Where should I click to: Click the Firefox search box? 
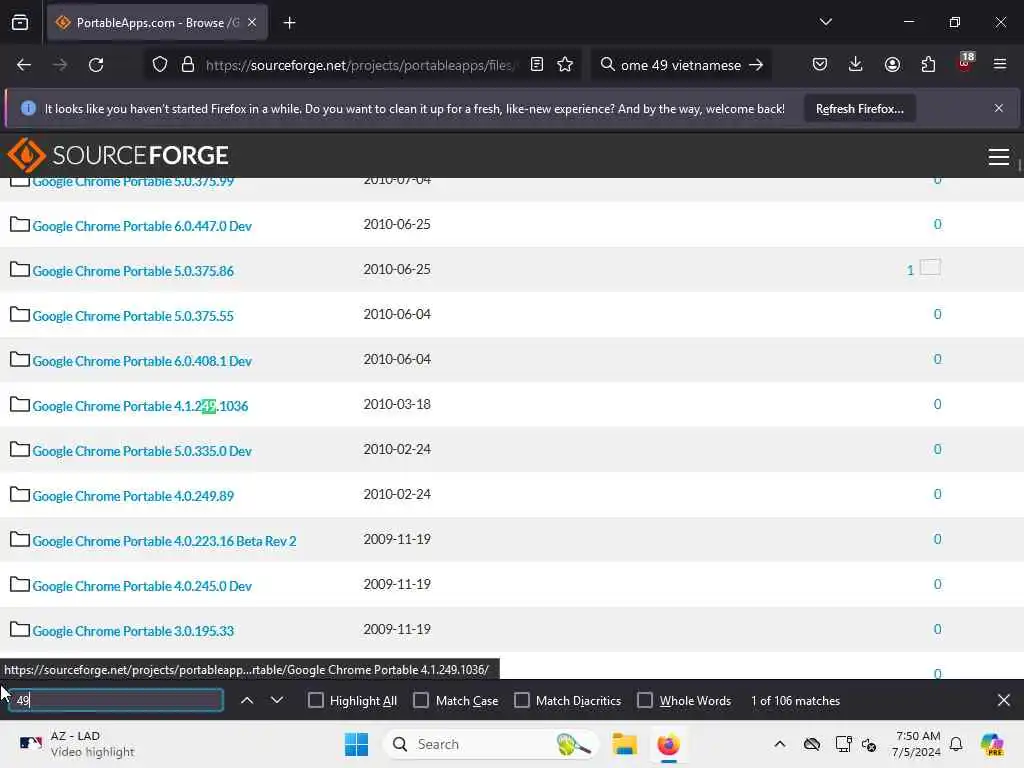pyautogui.click(x=679, y=65)
